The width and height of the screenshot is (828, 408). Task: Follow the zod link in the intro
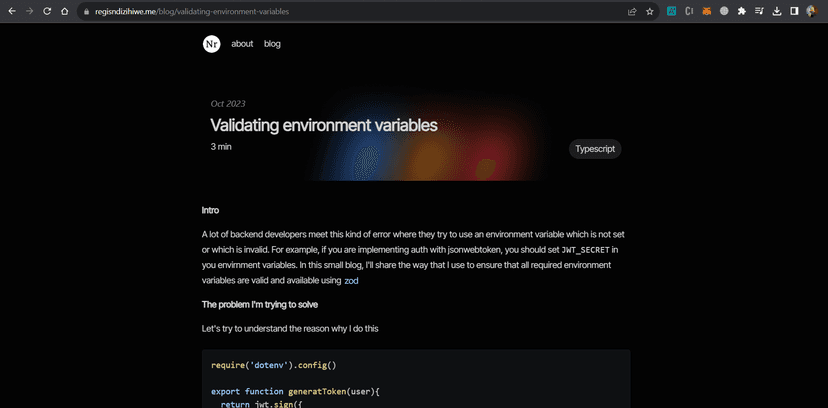(x=351, y=282)
